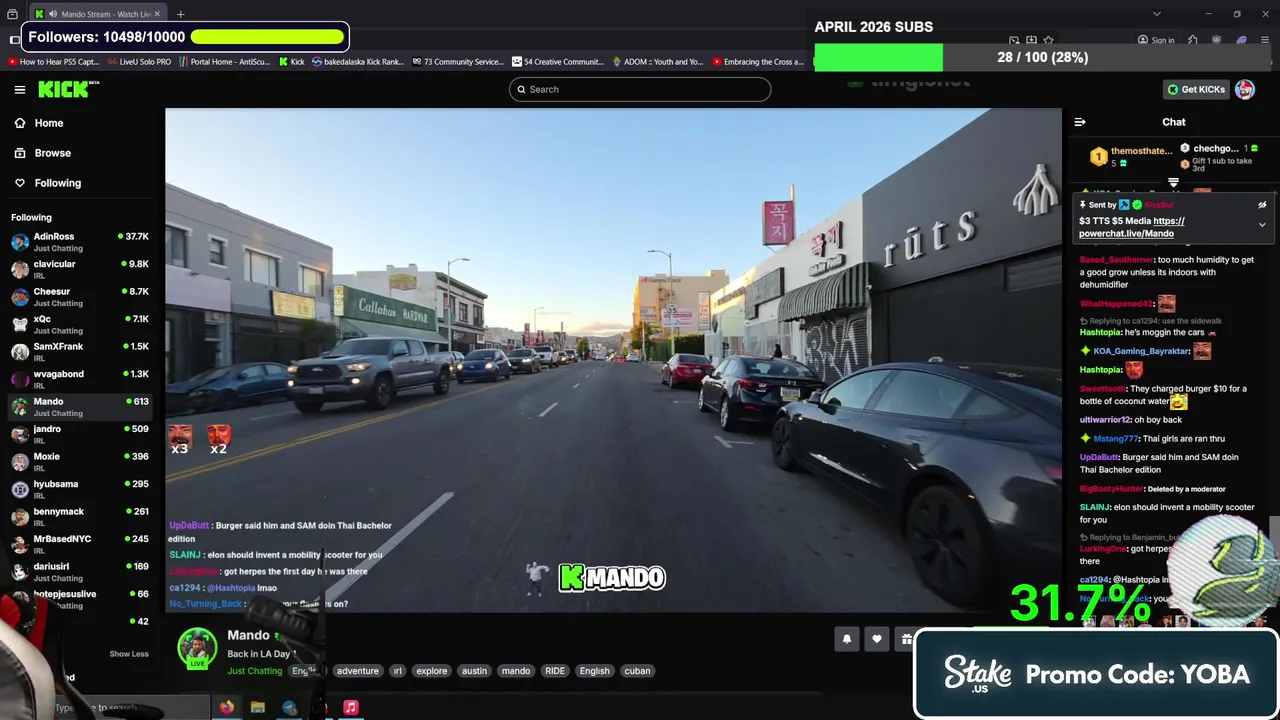Enable notifications with the bell button
Screen dimensions: 1280x720
(846, 639)
